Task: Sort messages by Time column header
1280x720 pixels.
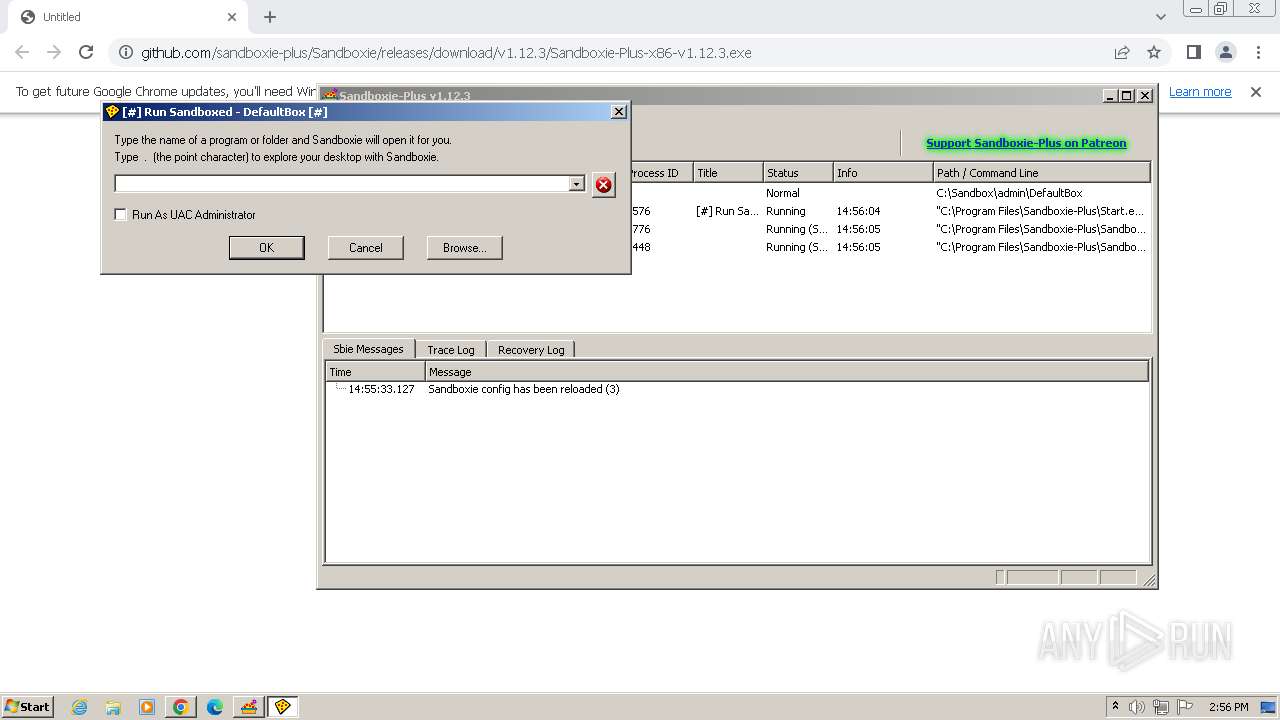Action: (x=376, y=372)
